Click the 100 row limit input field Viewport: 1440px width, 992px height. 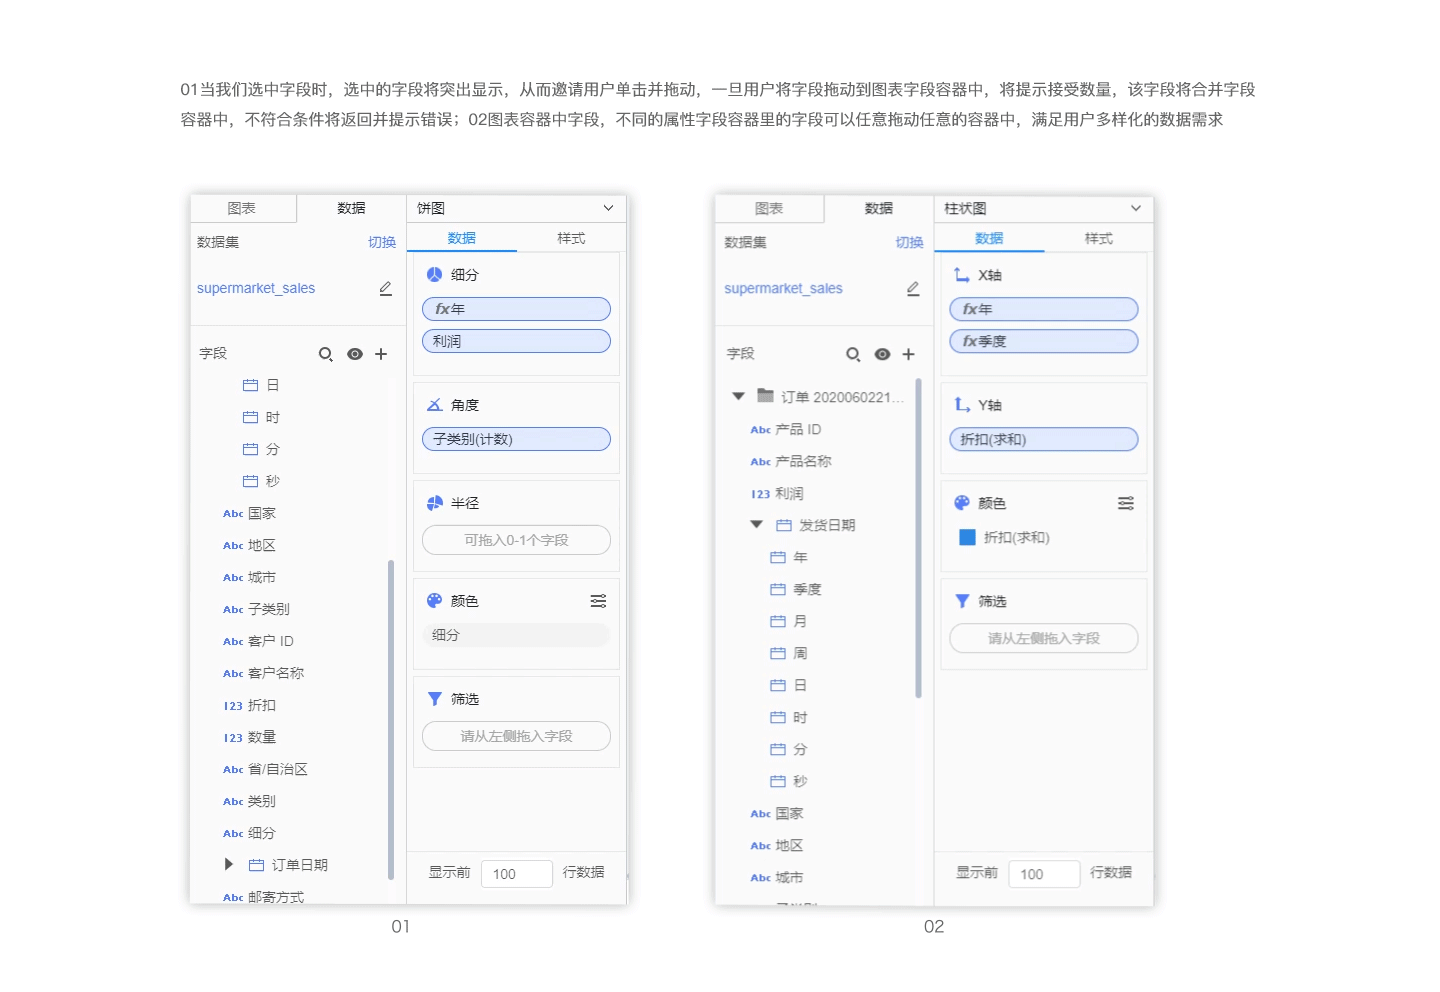(x=516, y=873)
